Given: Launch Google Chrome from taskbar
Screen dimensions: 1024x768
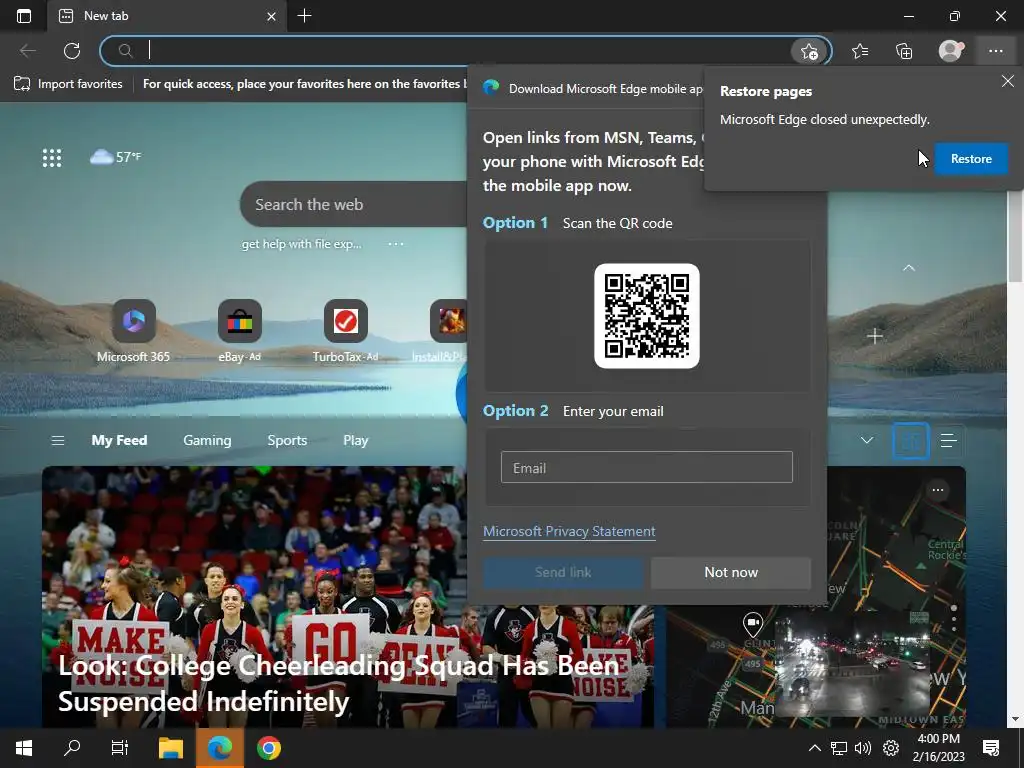Looking at the screenshot, I should point(268,748).
